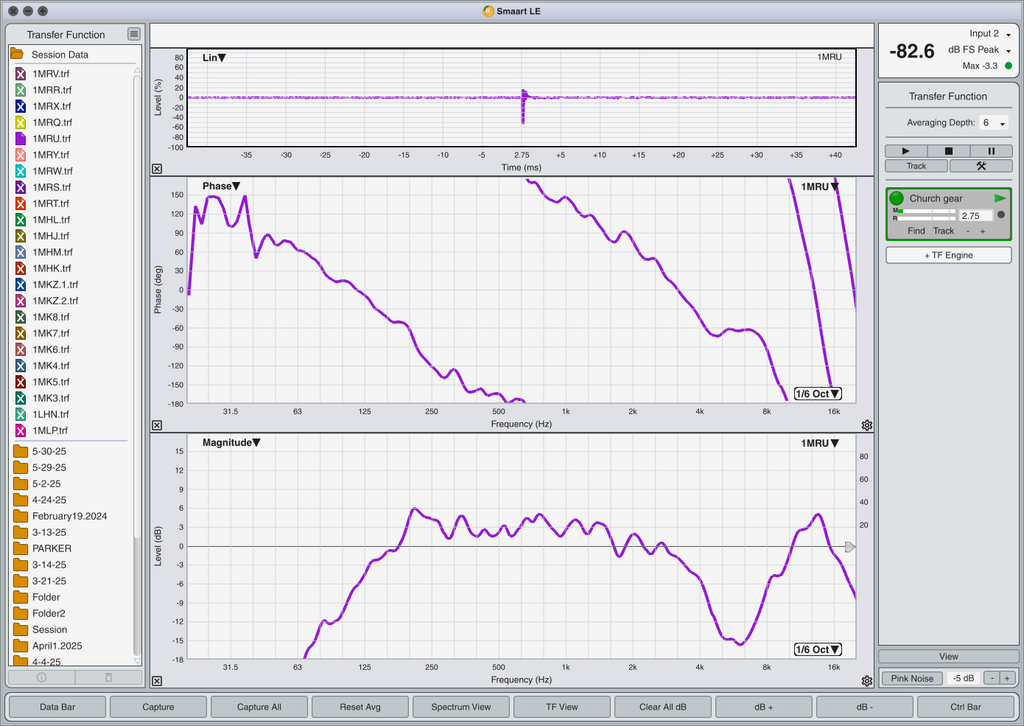Open the Averaging Depth dropdown
The image size is (1024, 726).
pos(994,123)
